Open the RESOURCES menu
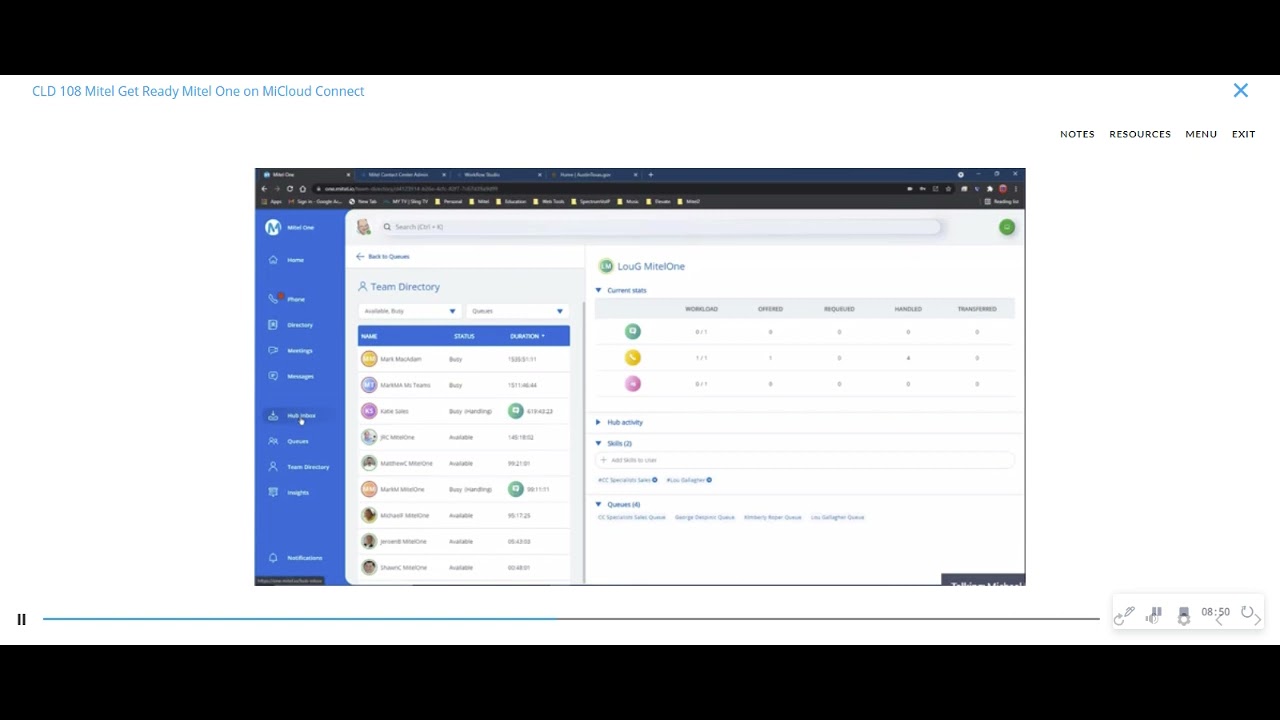This screenshot has height=720, width=1280. [x=1140, y=134]
